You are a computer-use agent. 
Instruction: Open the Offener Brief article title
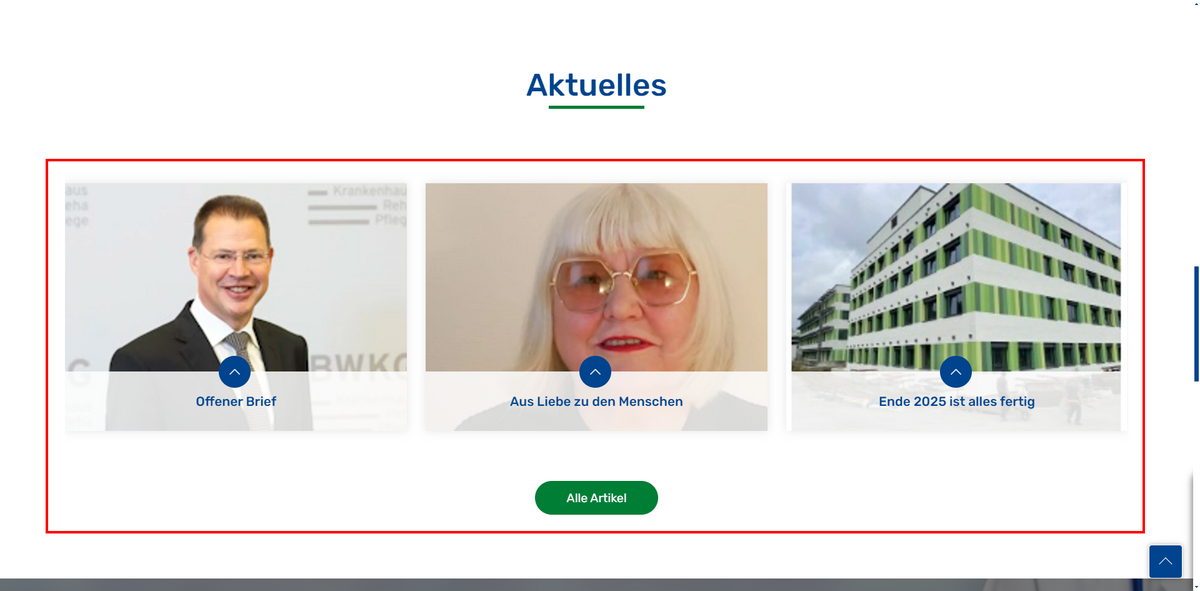point(236,401)
